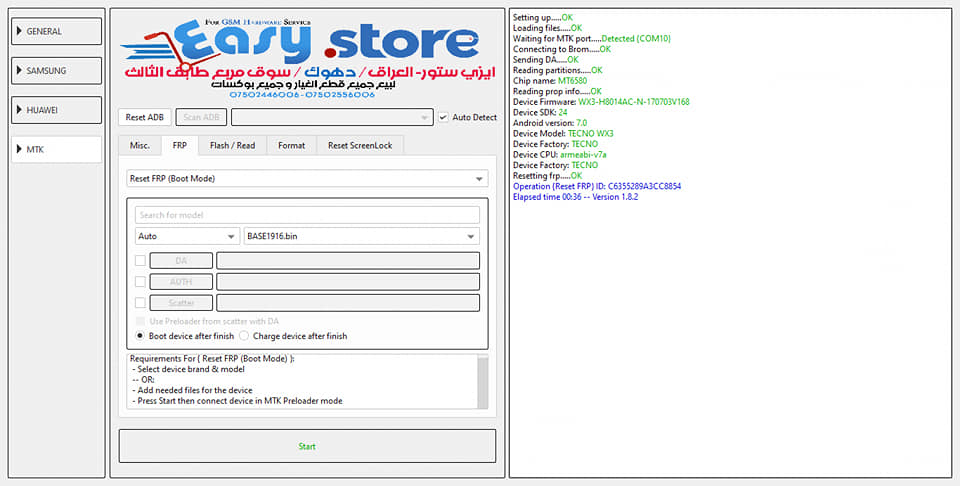
Task: Open the Flash / Read tab
Action: point(232,145)
